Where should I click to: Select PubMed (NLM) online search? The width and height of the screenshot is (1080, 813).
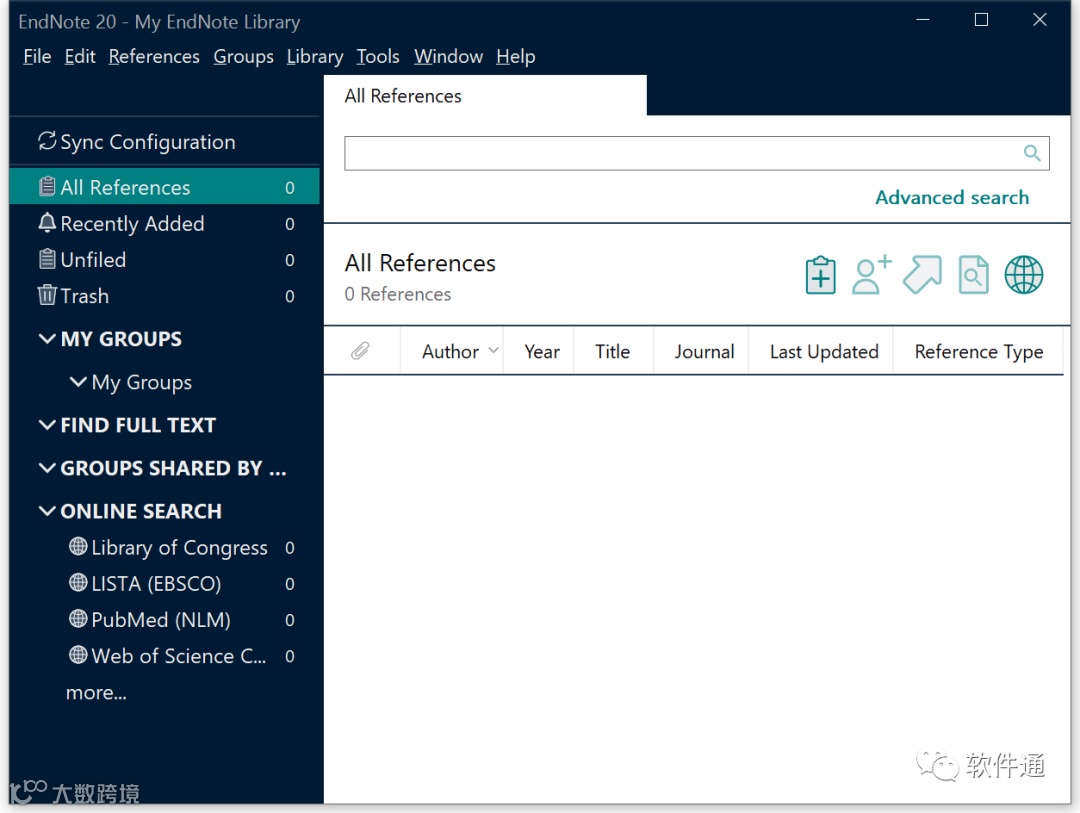pyautogui.click(x=164, y=619)
